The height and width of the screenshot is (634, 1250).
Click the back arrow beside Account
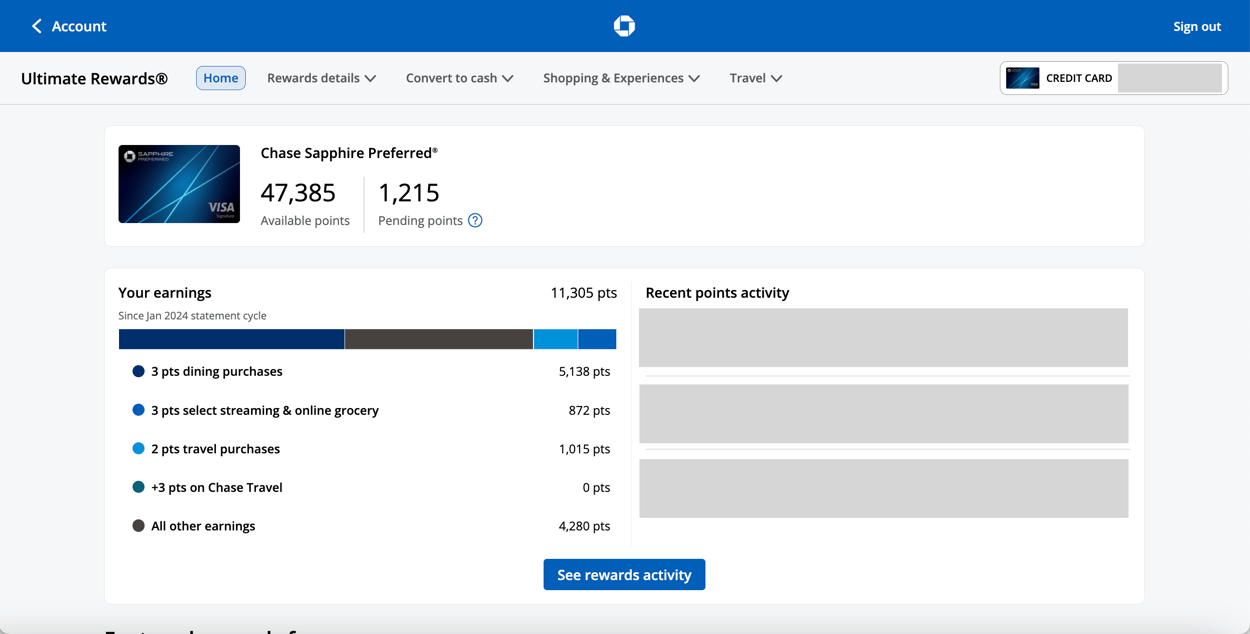point(37,26)
